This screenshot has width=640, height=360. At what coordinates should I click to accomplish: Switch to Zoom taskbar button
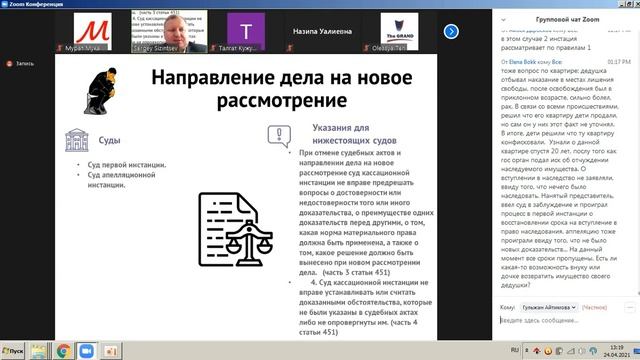[87, 351]
